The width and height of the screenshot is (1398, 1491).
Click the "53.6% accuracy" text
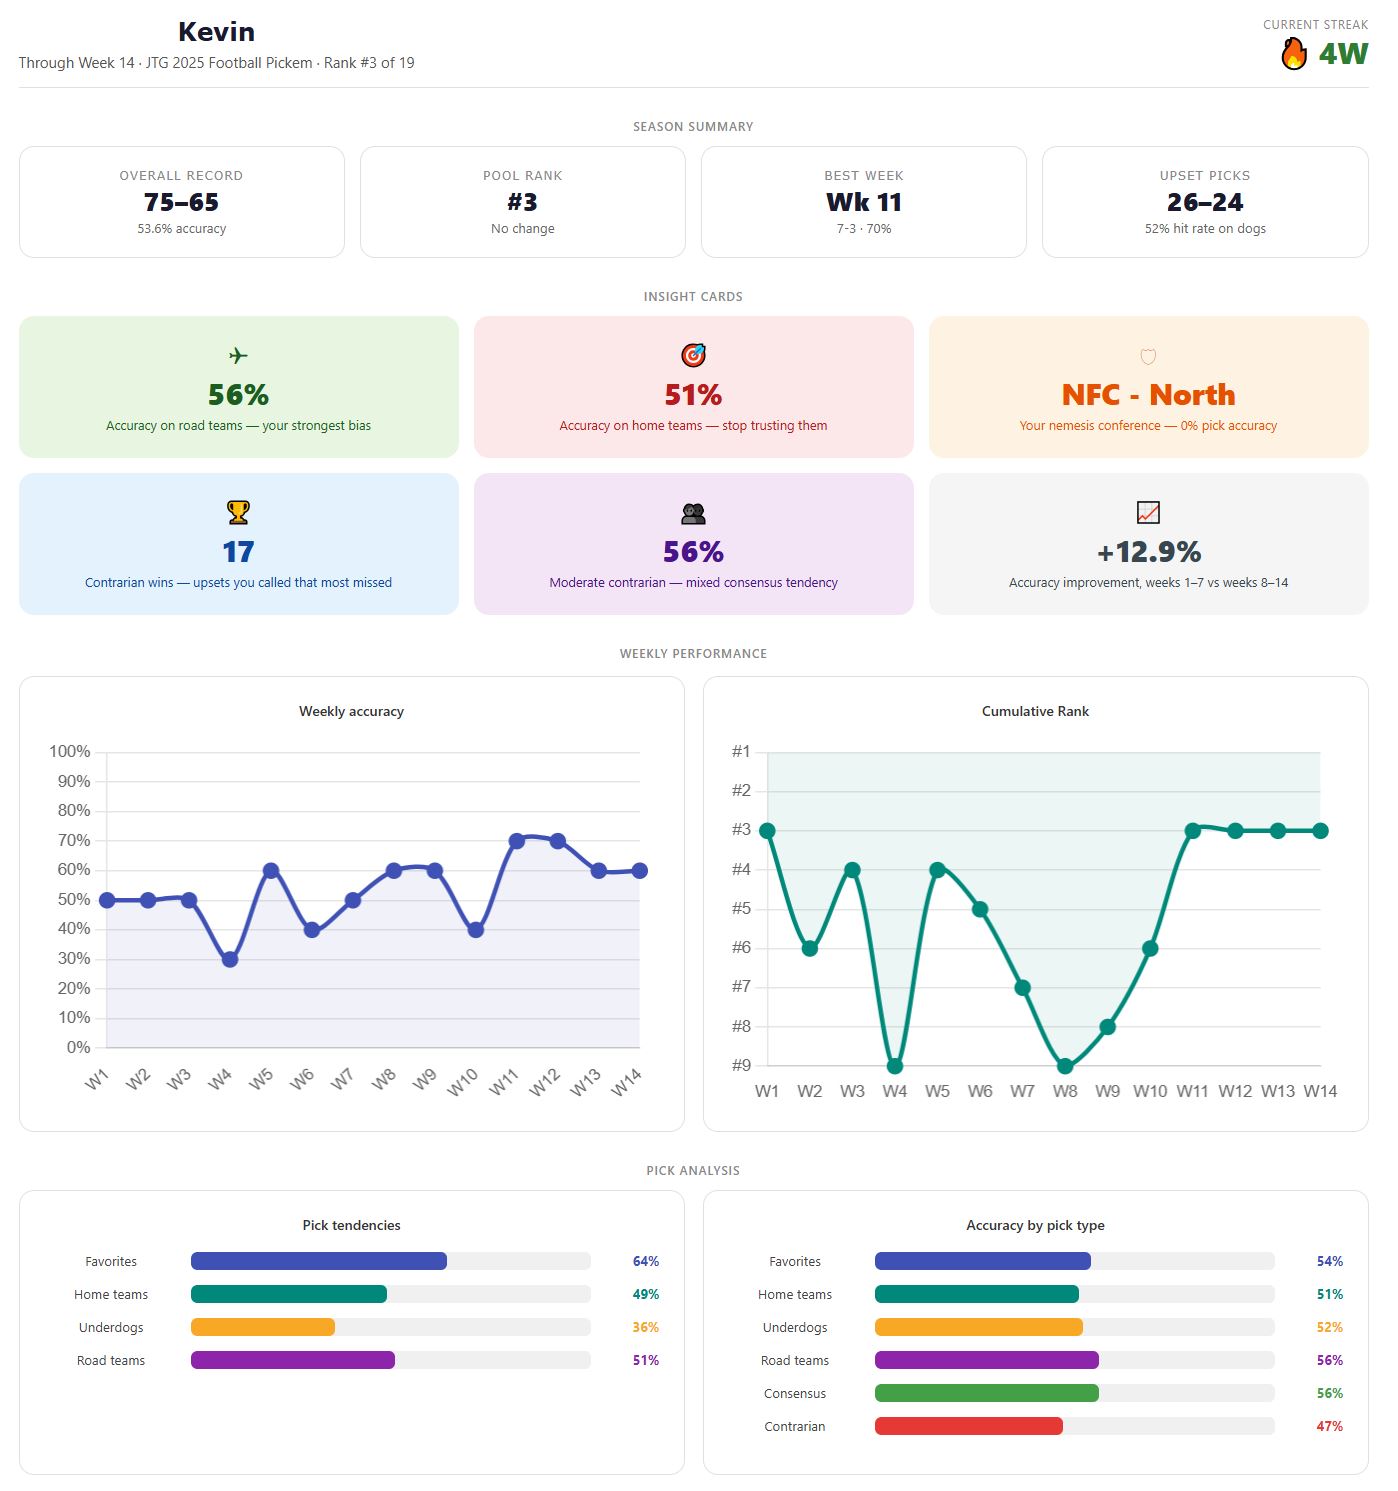(182, 229)
